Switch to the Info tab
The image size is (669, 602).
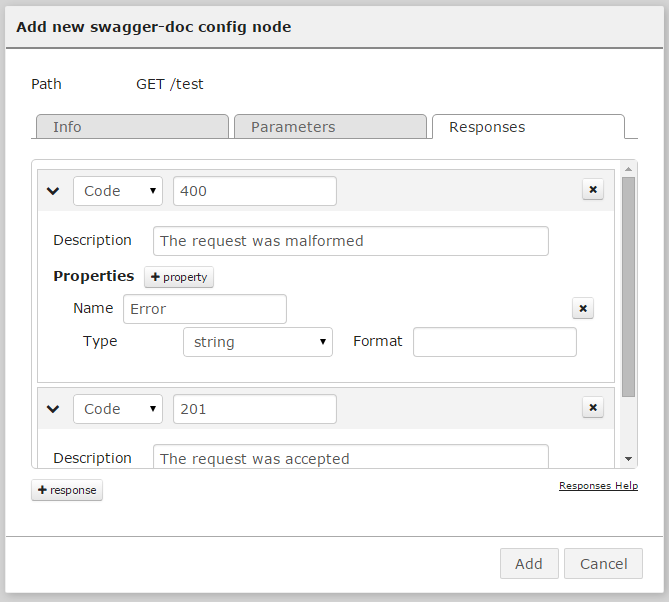132,127
